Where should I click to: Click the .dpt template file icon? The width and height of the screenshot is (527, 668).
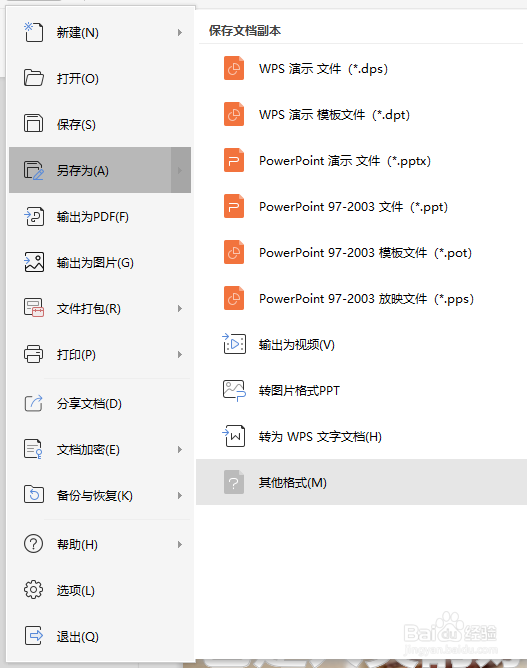[234, 114]
